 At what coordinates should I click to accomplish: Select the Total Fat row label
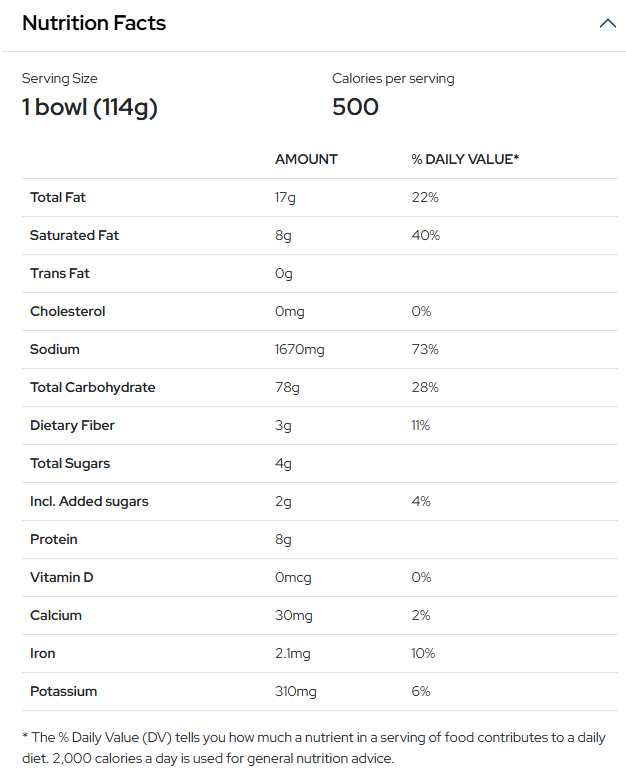(58, 197)
